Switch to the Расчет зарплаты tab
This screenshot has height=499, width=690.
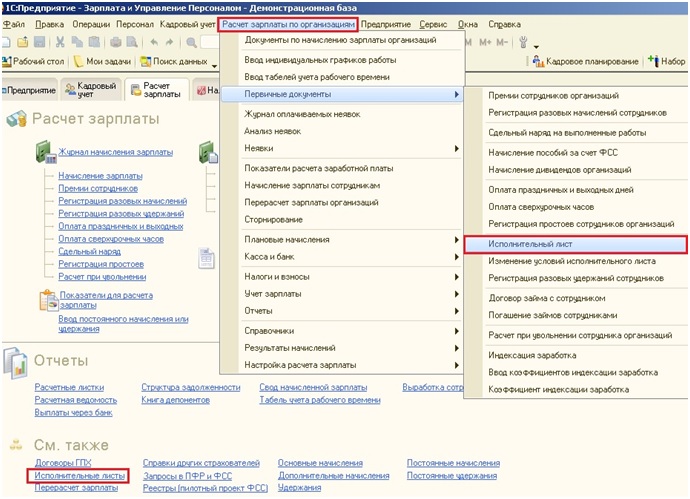[157, 90]
